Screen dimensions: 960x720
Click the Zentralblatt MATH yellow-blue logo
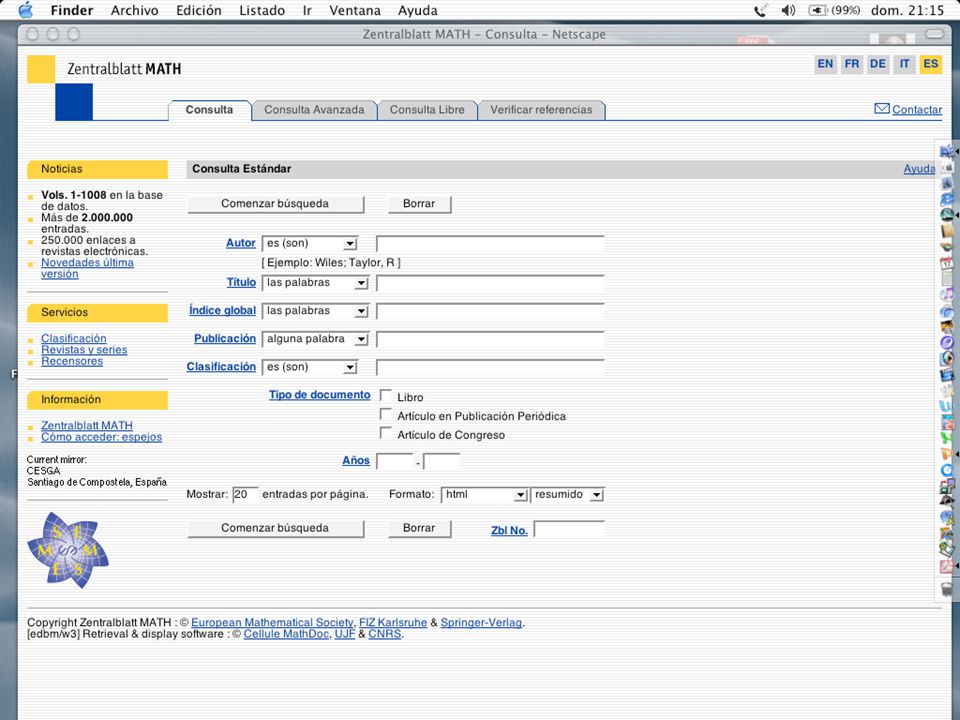pyautogui.click(x=60, y=88)
